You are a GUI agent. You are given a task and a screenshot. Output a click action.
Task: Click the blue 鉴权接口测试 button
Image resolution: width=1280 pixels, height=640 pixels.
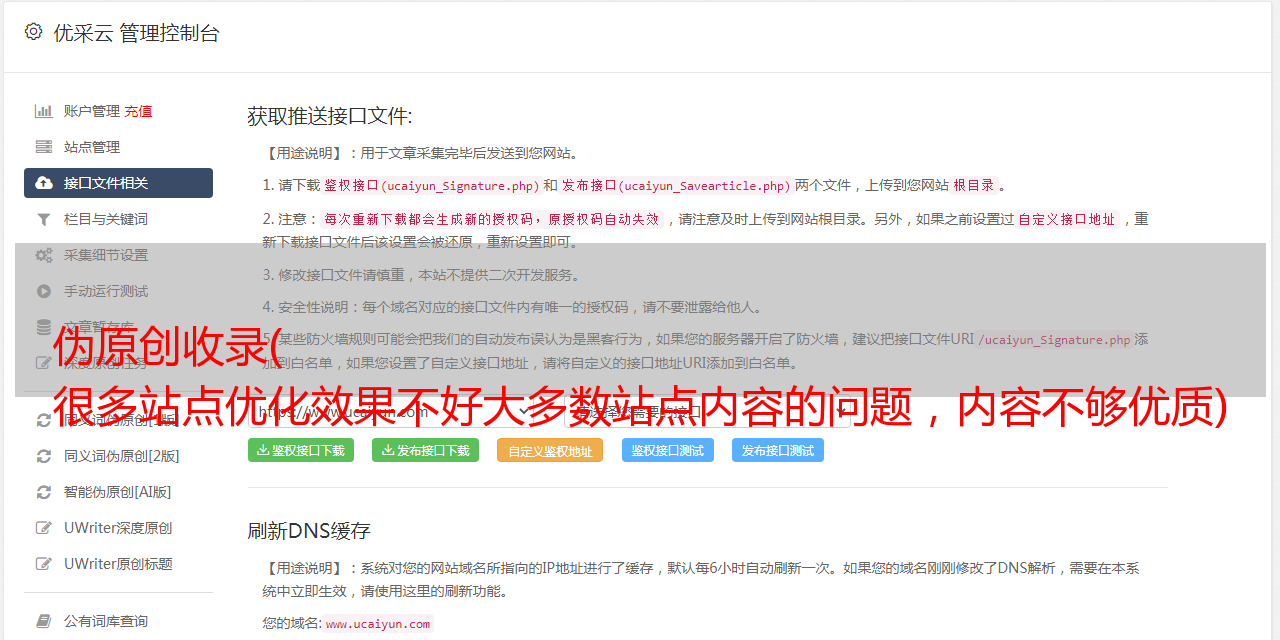tap(668, 450)
